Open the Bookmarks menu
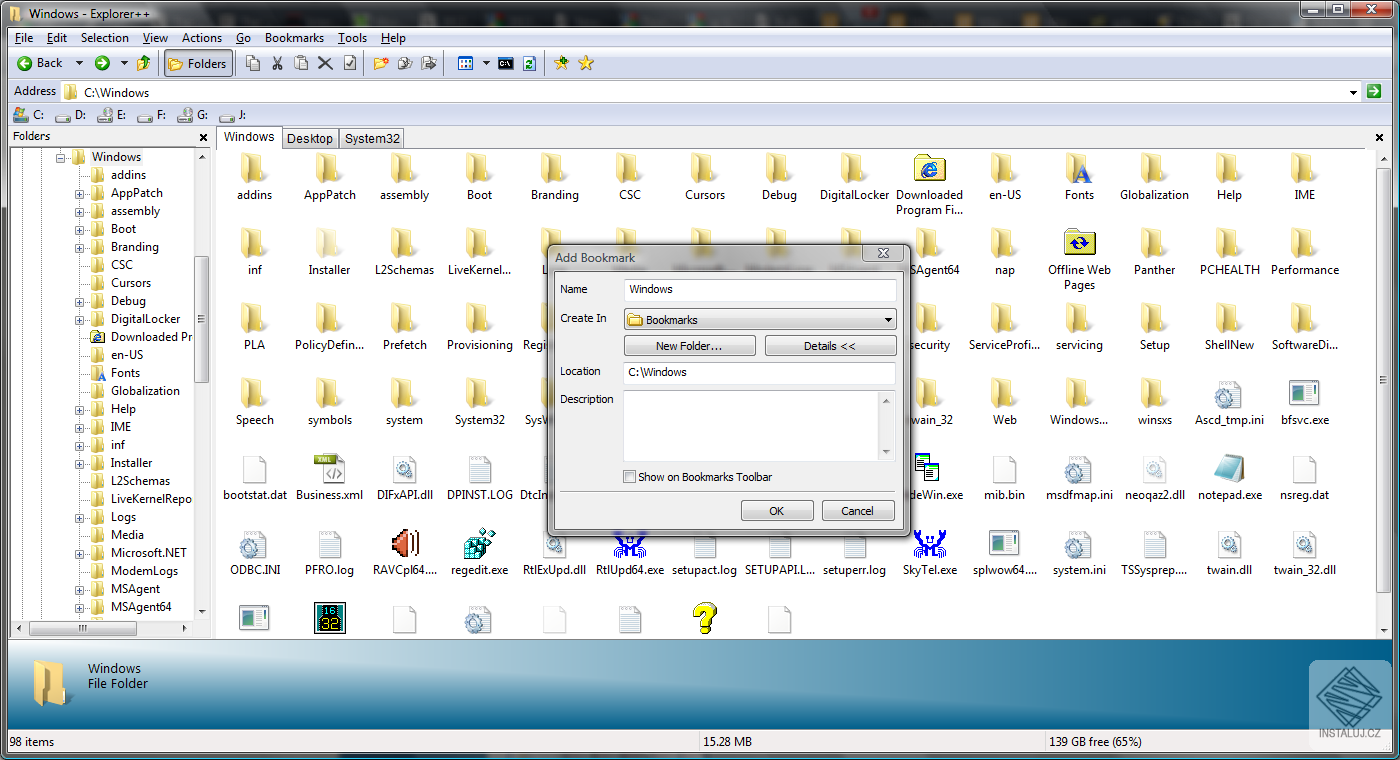Viewport: 1400px width, 760px height. [294, 38]
